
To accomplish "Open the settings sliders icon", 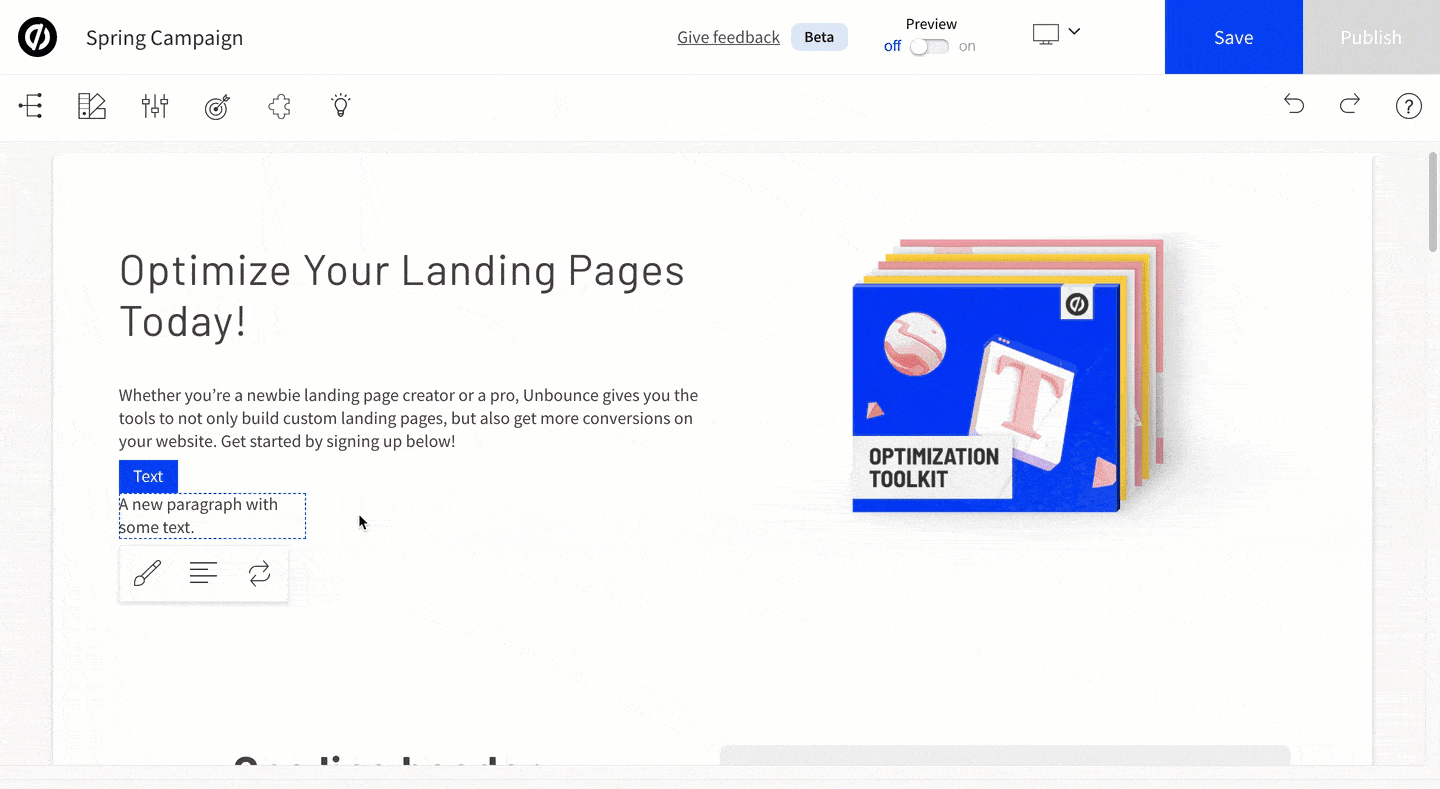I will pyautogui.click(x=155, y=106).
